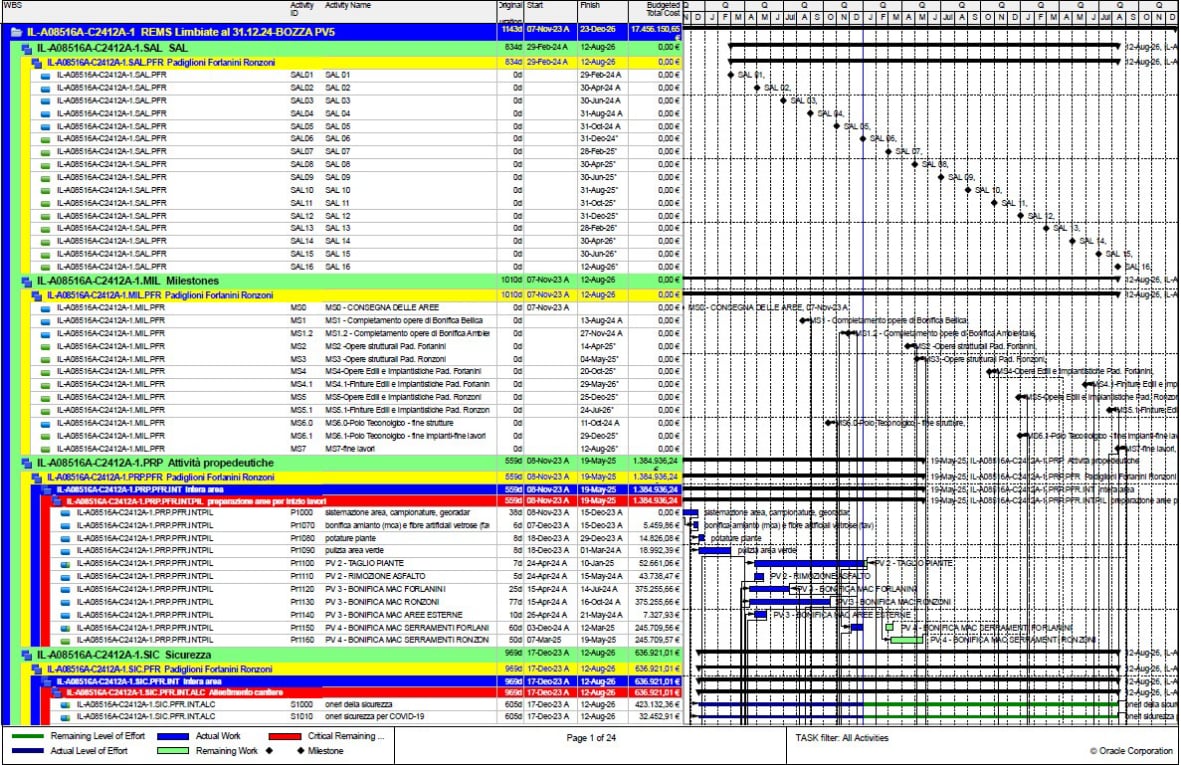Click the activity icon in row P1160
Image resolution: width=1181 pixels, height=765 pixels.
pyautogui.click(x=66, y=641)
